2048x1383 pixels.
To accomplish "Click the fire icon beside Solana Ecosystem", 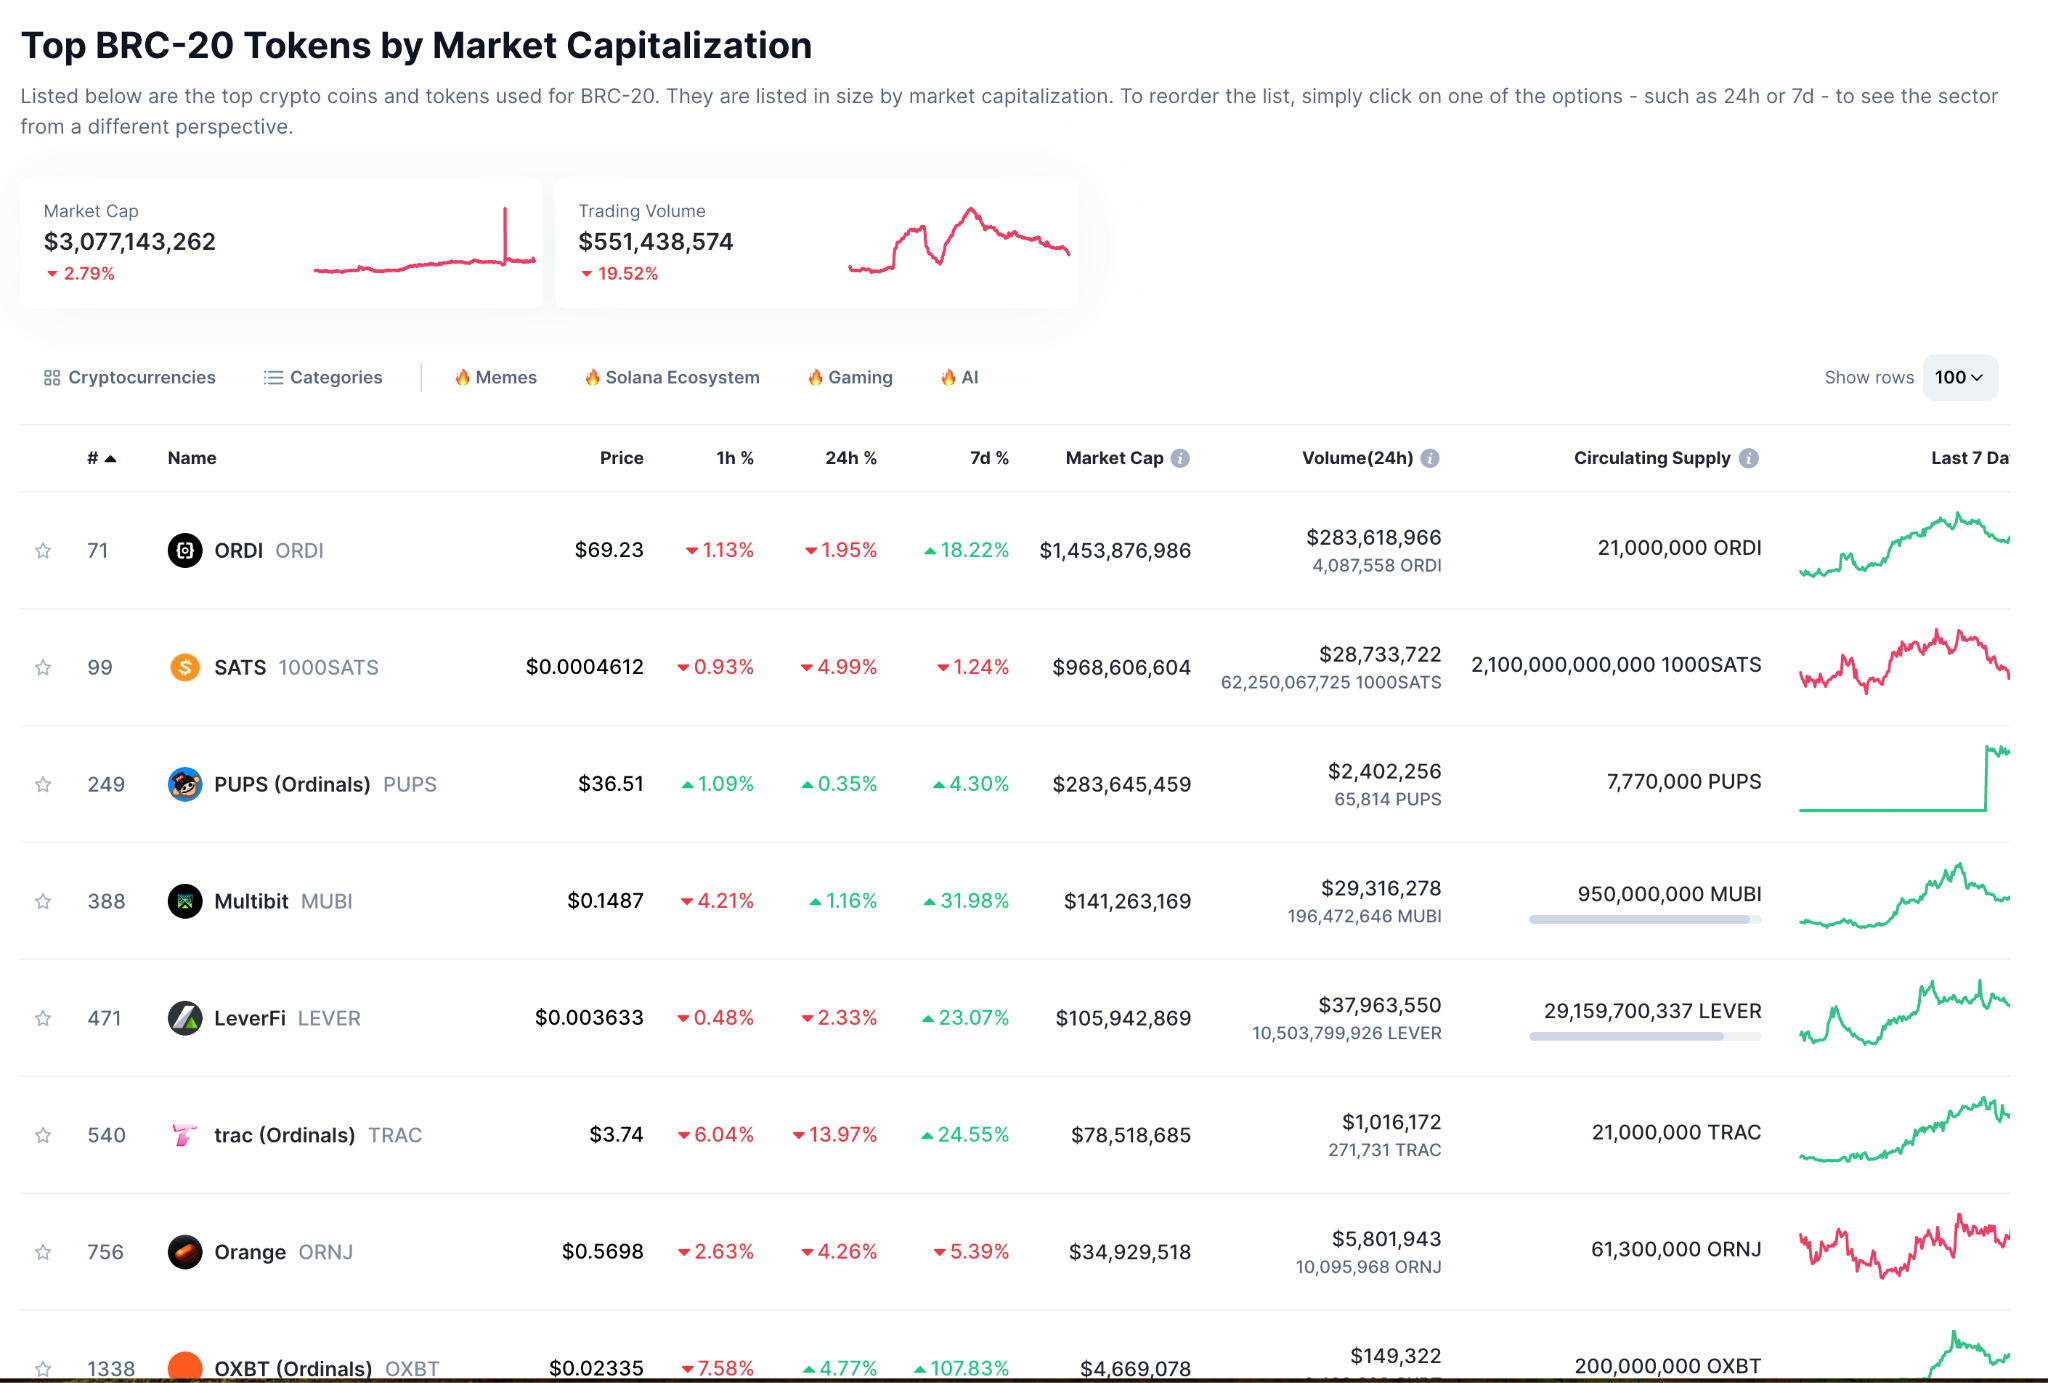I will click(x=592, y=377).
